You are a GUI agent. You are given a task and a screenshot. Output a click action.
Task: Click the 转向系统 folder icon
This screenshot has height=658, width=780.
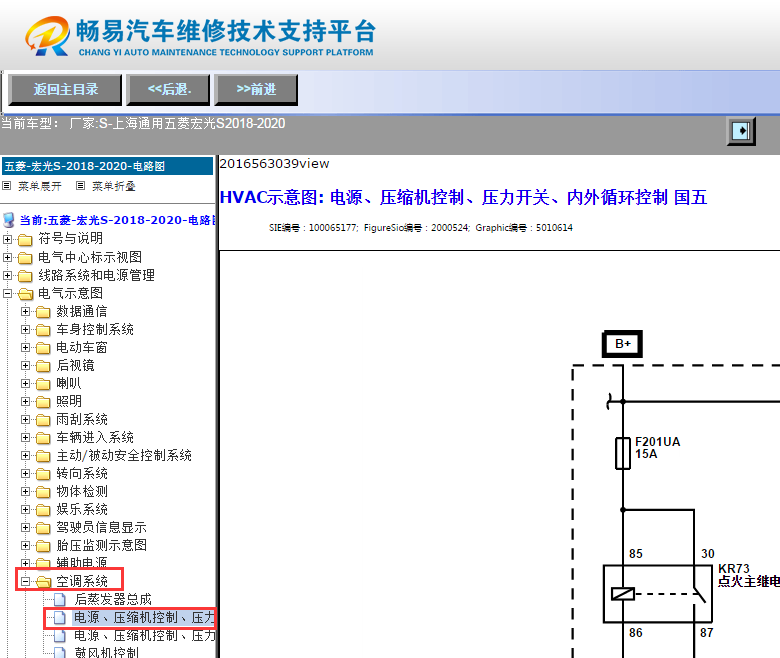tap(43, 474)
